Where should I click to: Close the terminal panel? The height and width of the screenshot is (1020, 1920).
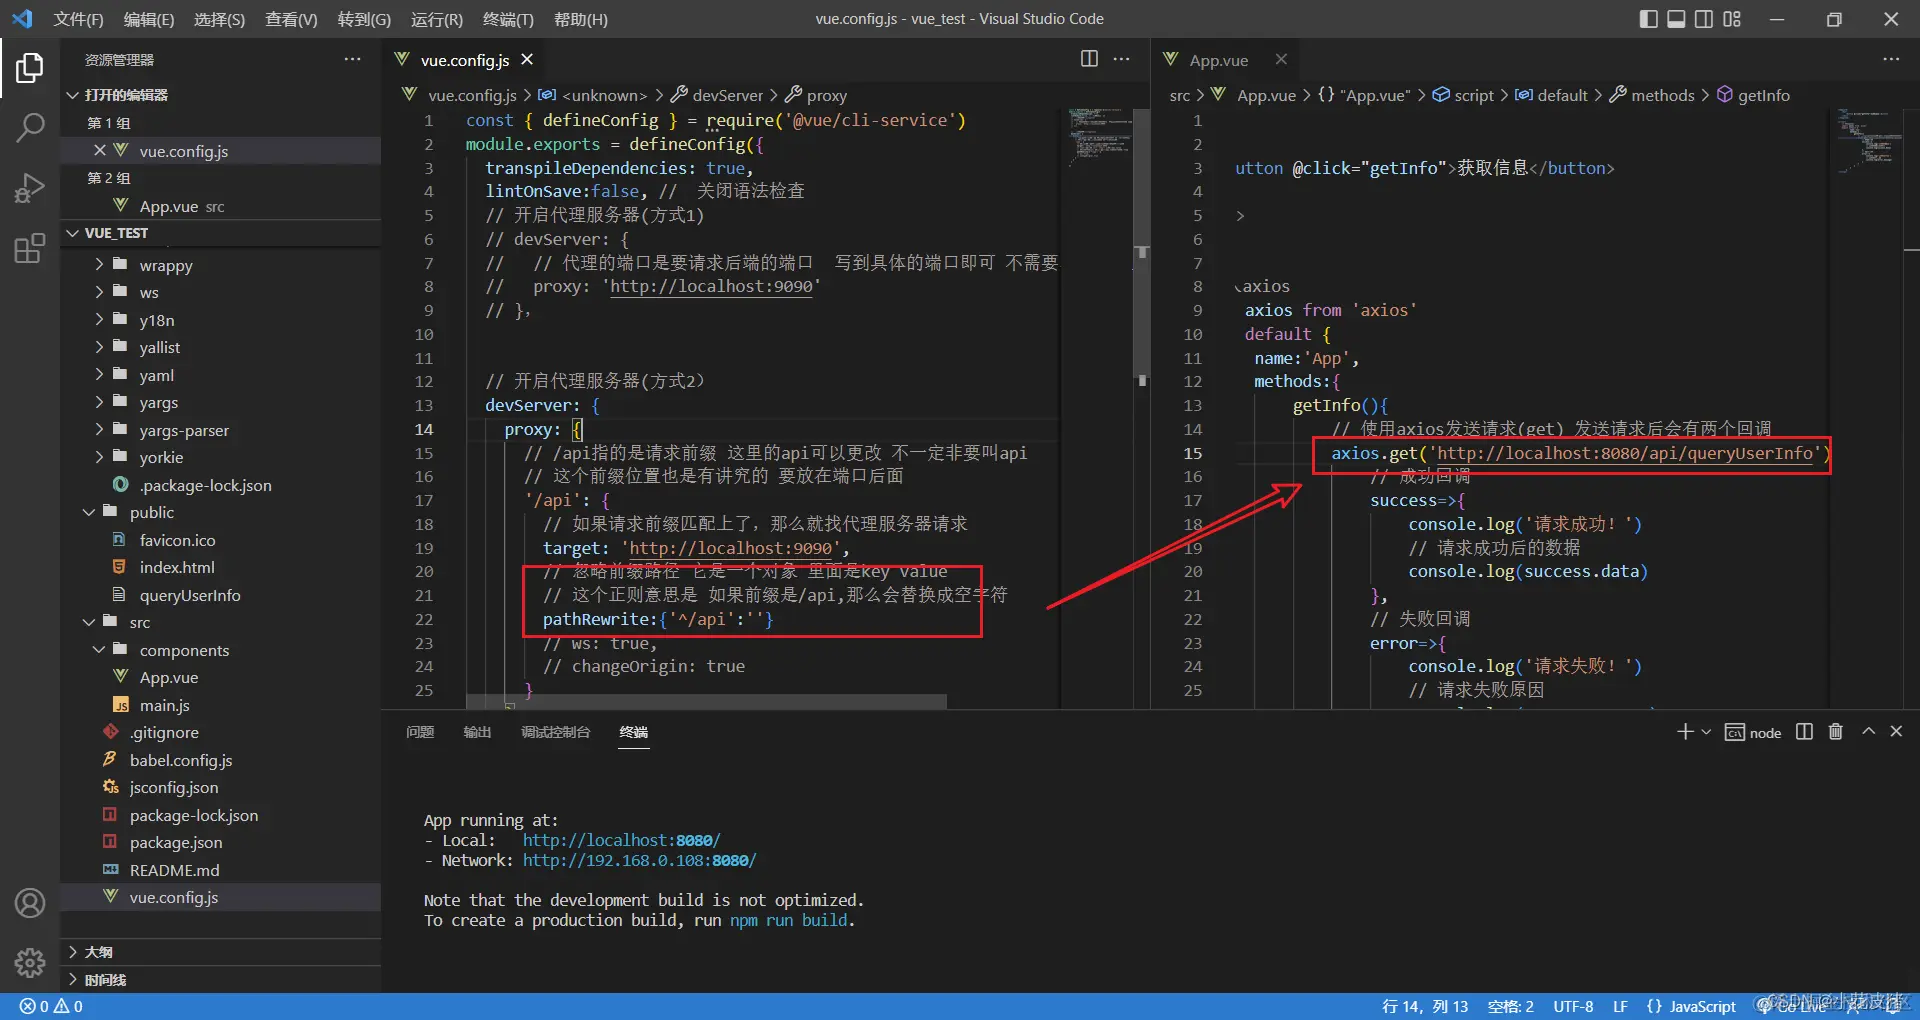click(x=1896, y=732)
